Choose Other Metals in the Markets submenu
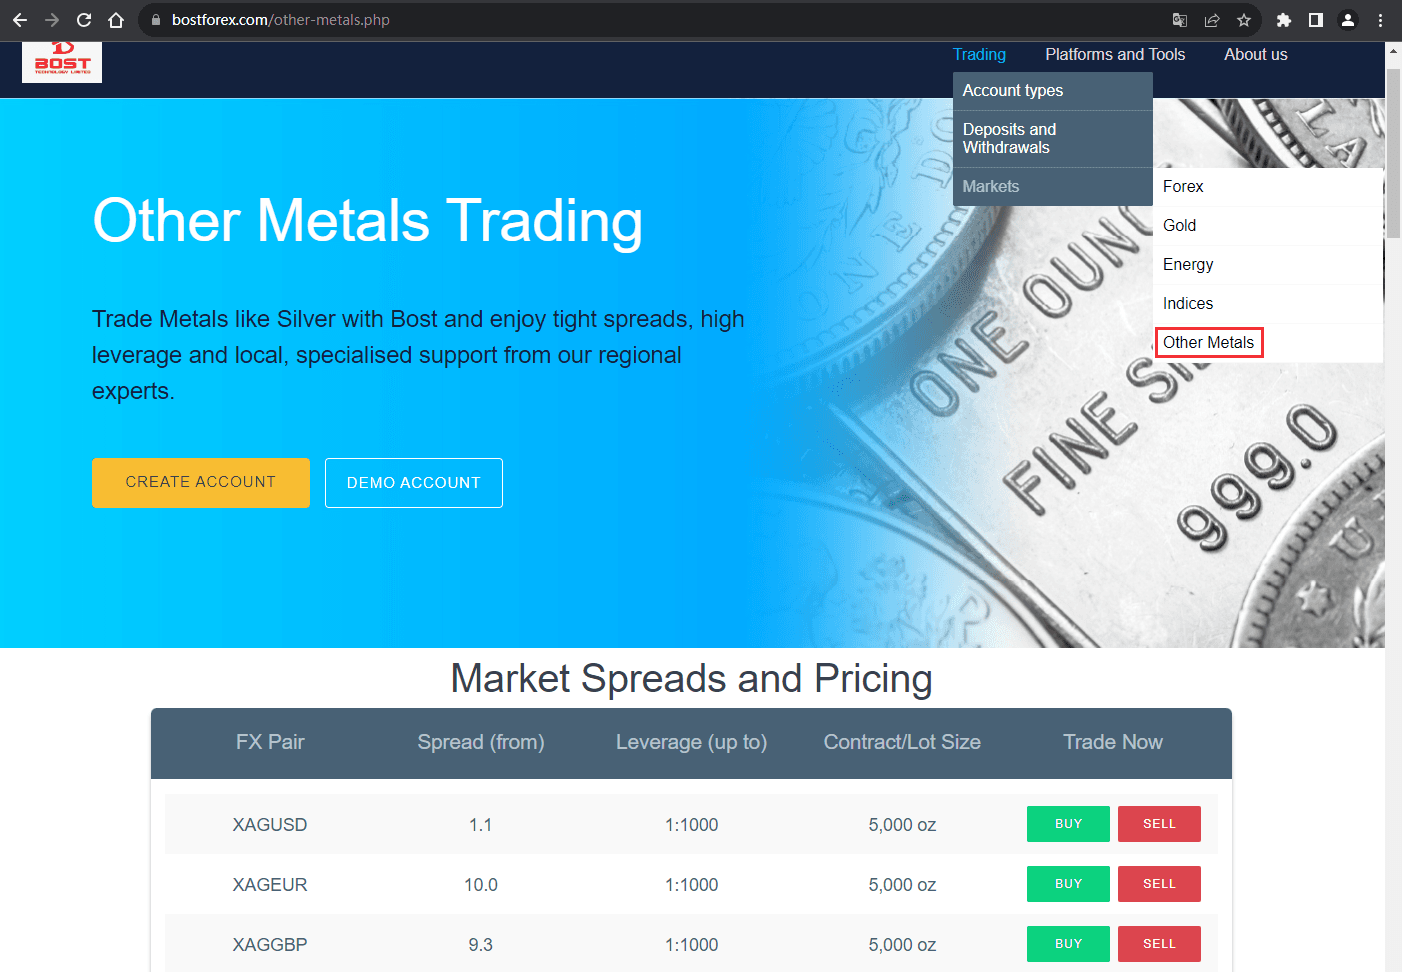The height and width of the screenshot is (972, 1402). [x=1268, y=343]
